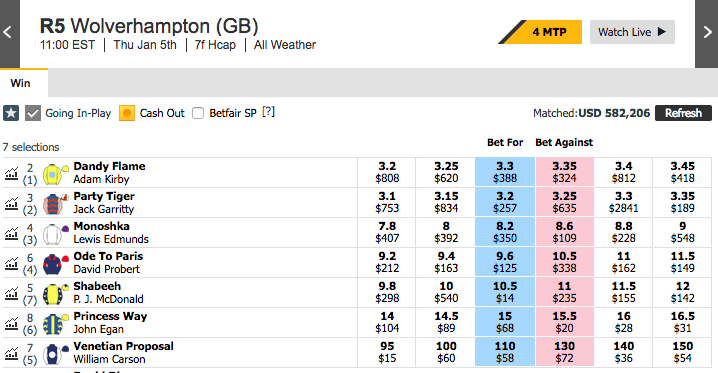Click Ode To Paris jockey silks icon

[55, 264]
